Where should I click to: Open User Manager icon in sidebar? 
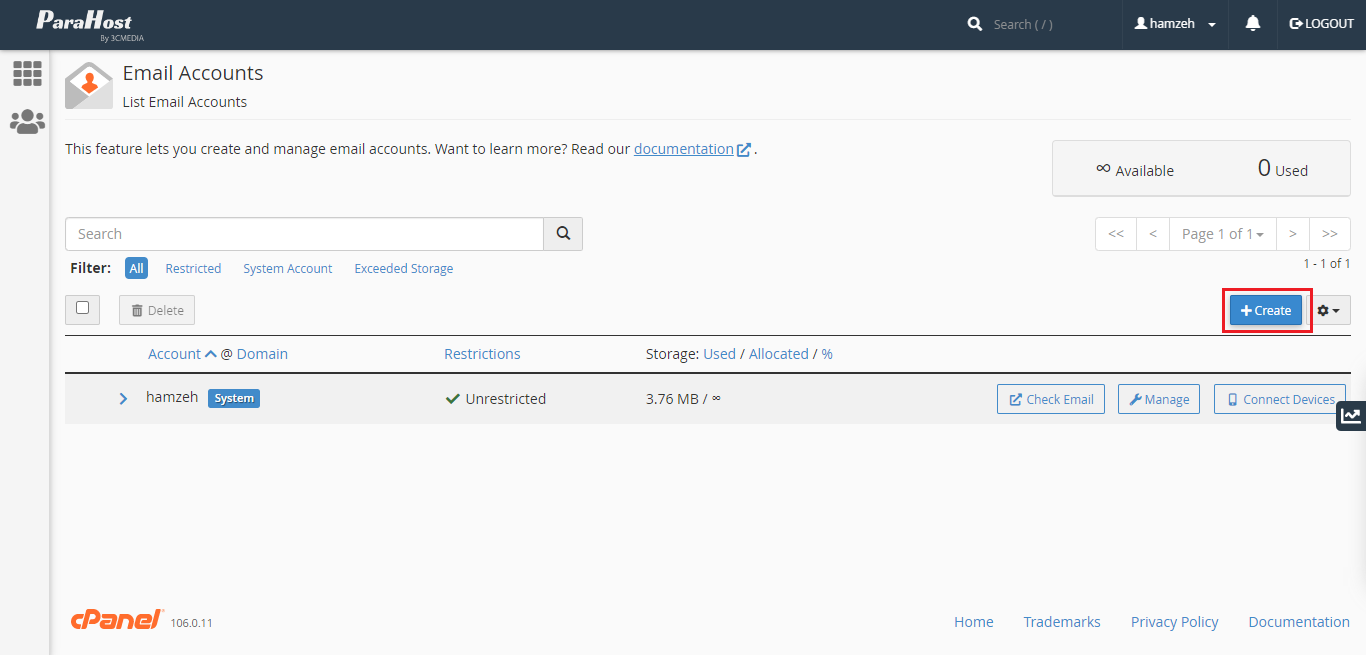point(27,122)
